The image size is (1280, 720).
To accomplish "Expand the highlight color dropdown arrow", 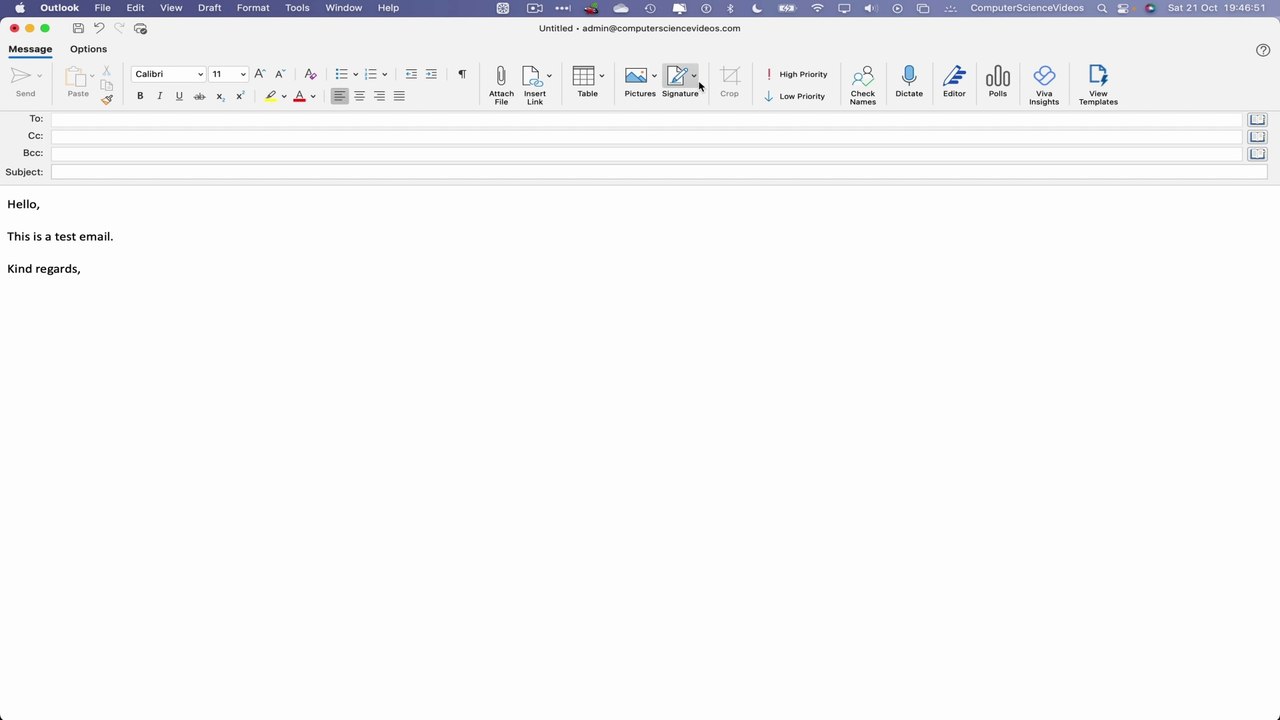I will 284,97.
